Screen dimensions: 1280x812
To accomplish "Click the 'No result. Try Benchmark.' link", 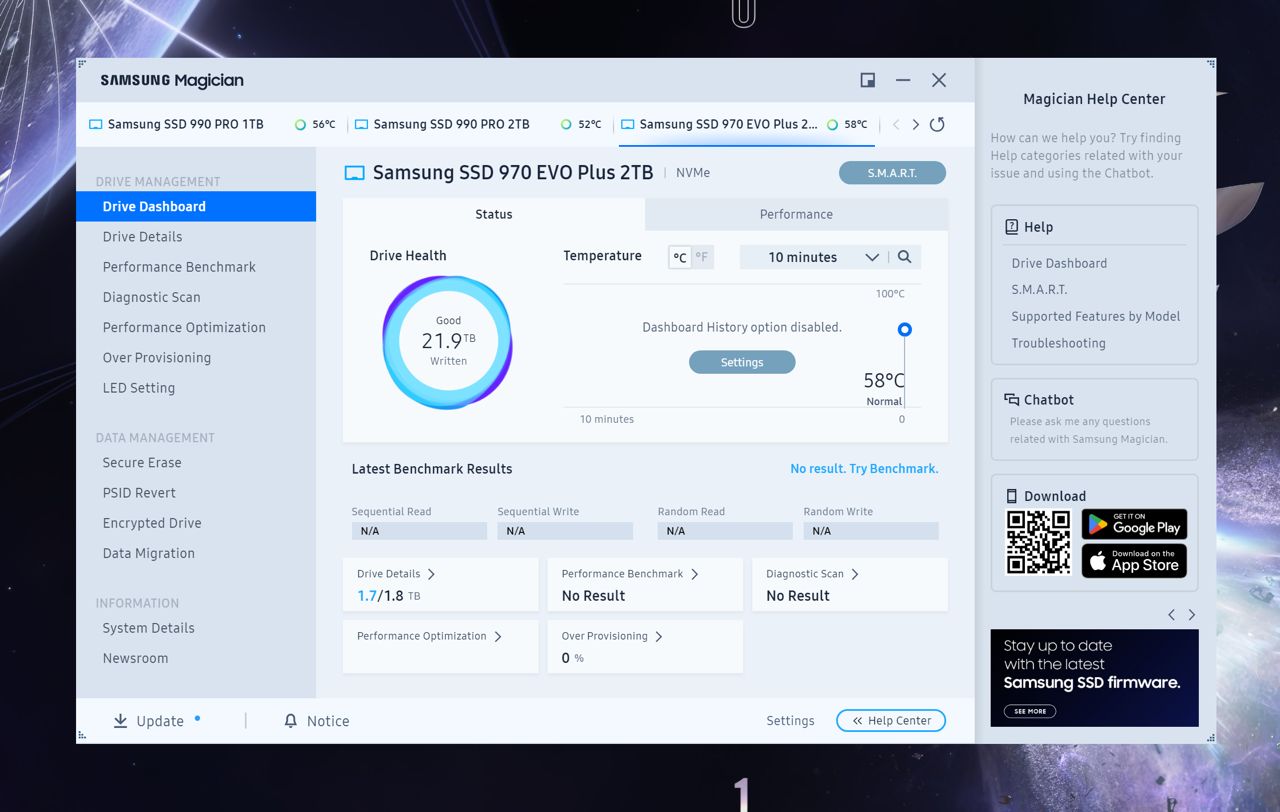I will coord(864,469).
